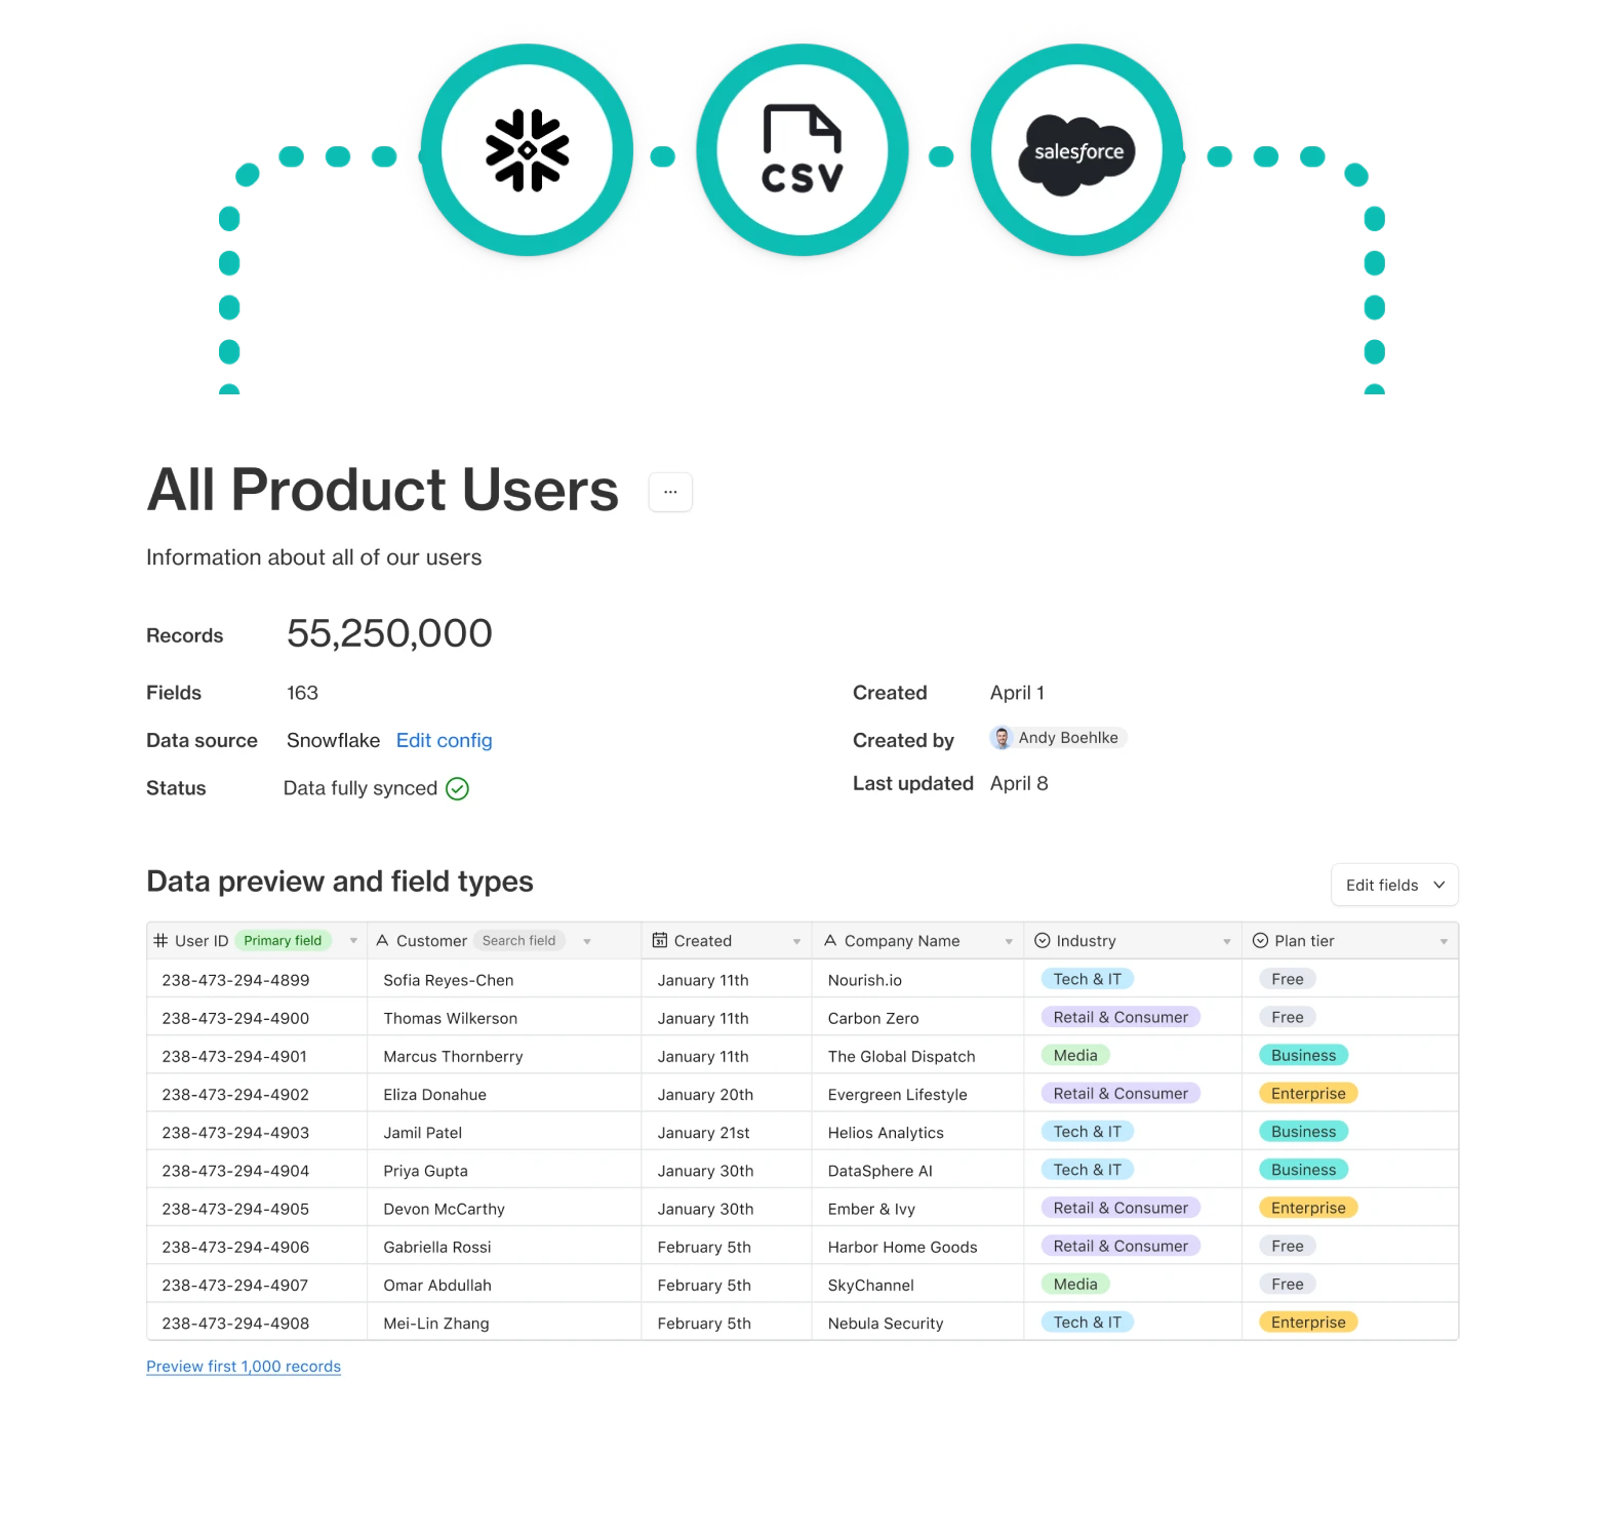Click the Search field badge
Screen dimensions: 1600x1529
click(519, 941)
